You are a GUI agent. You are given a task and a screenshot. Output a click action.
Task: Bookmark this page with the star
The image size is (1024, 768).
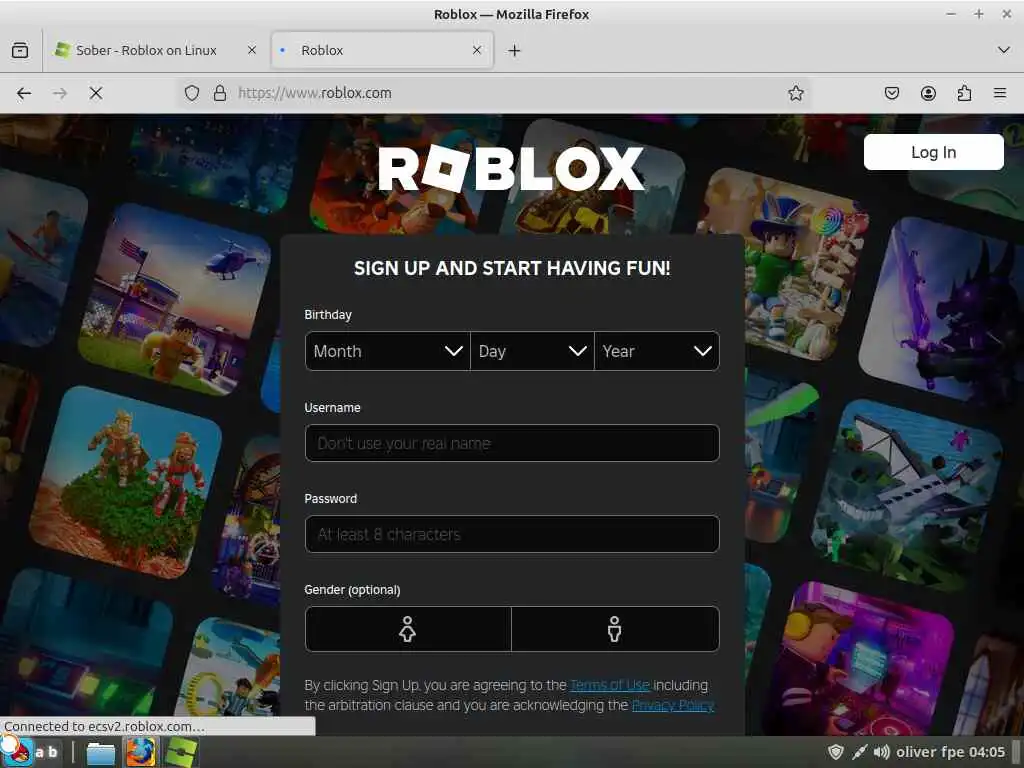795,93
